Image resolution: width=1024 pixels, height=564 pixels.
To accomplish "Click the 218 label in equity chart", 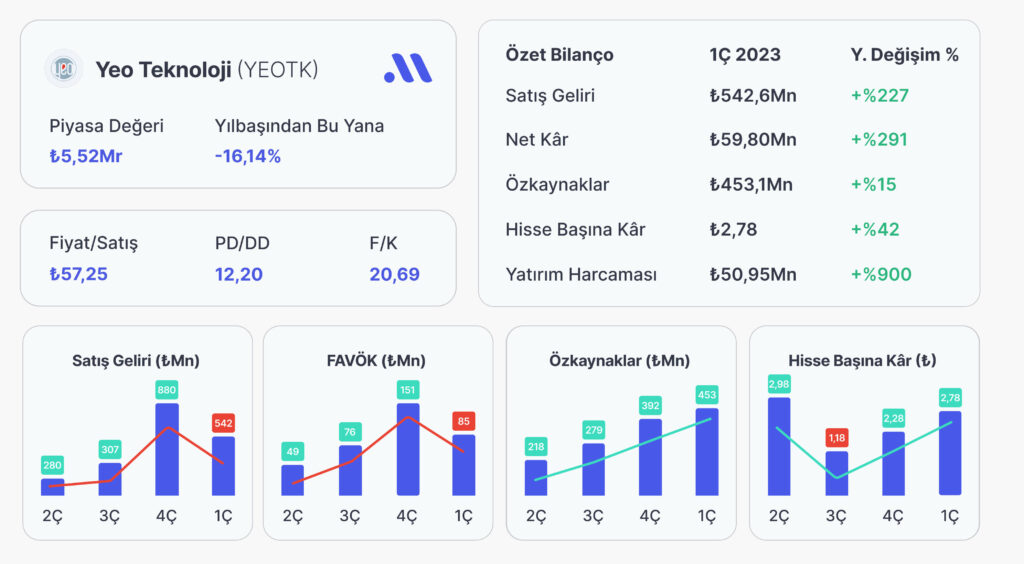I will pyautogui.click(x=536, y=446).
